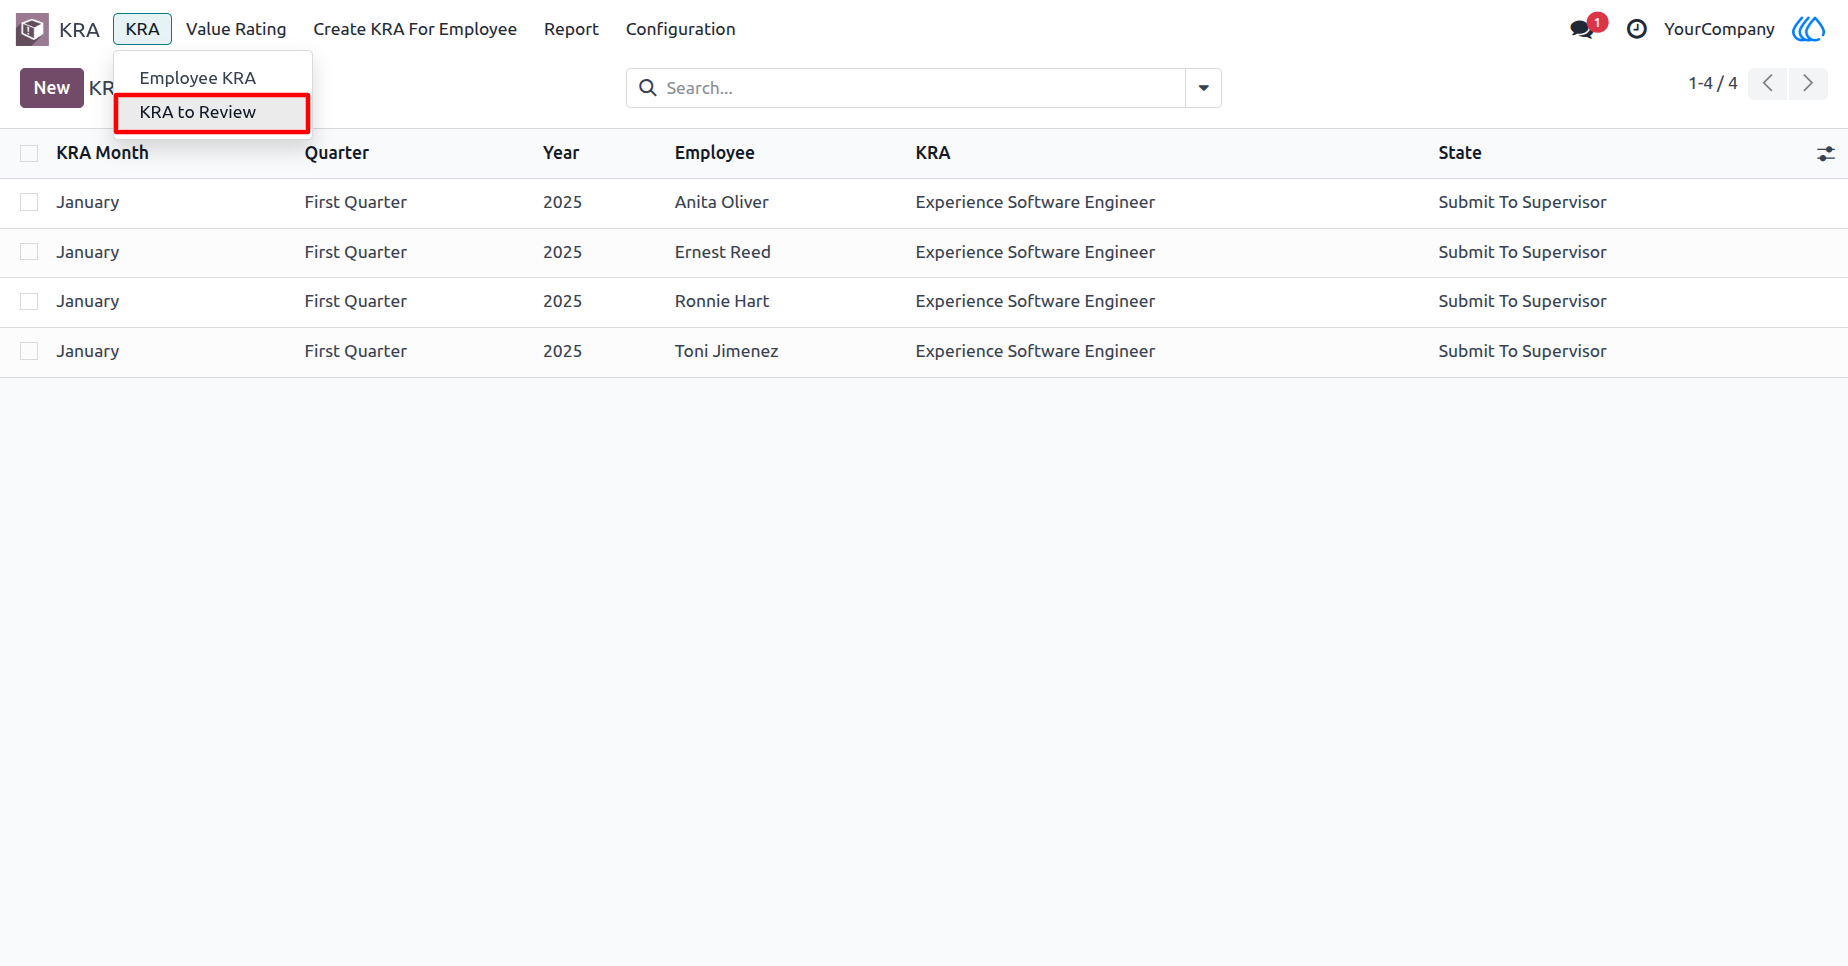Click the YourCompany company switcher

1719,29
